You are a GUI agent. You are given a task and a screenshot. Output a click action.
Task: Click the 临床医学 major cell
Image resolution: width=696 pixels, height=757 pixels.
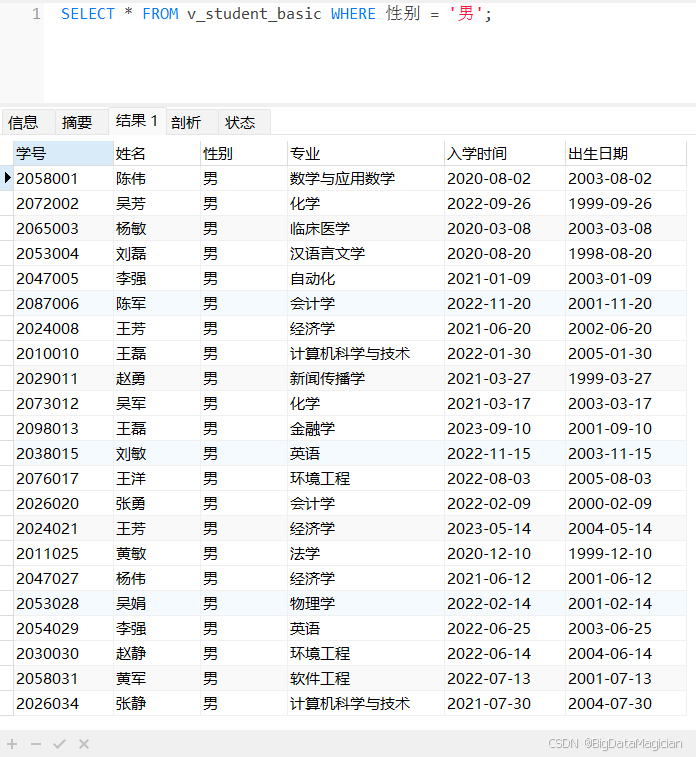tap(365, 228)
